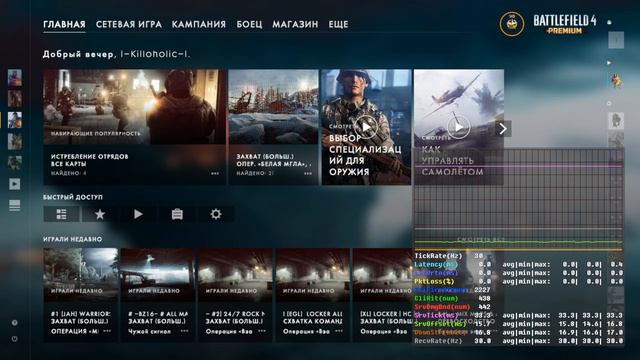
Task: Open options dots on [EGL] LOCKER ALL card
Action: point(339,331)
